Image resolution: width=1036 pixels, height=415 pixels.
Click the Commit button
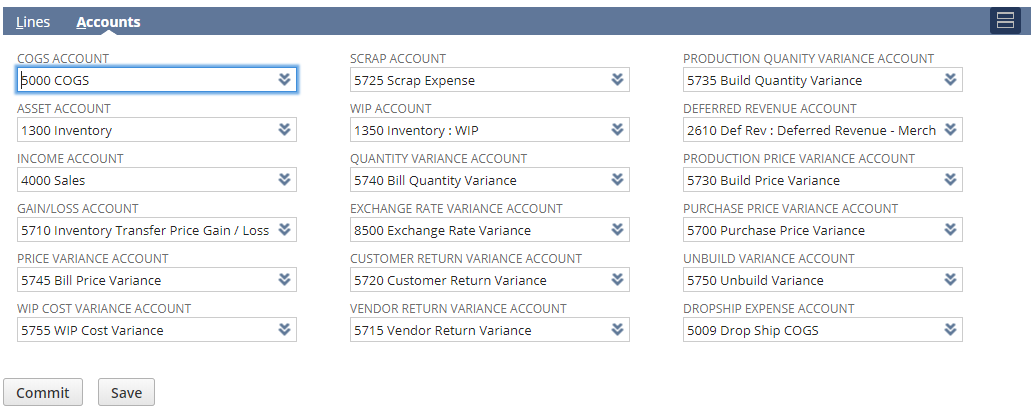(43, 393)
